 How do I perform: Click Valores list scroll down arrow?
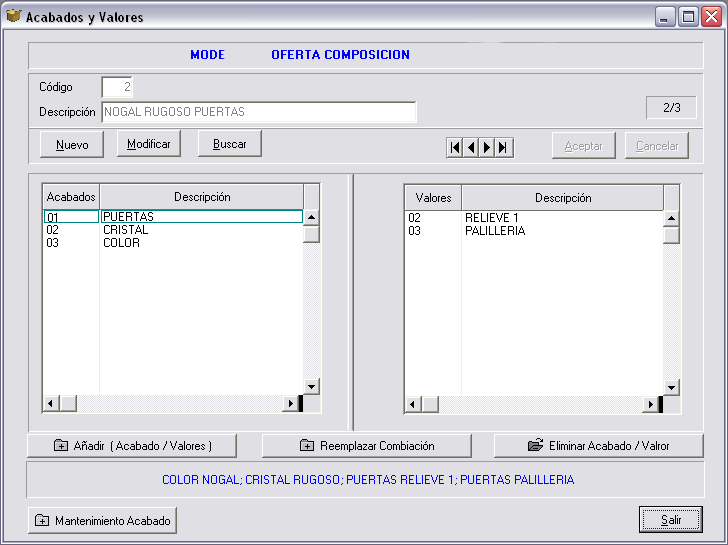tap(671, 387)
